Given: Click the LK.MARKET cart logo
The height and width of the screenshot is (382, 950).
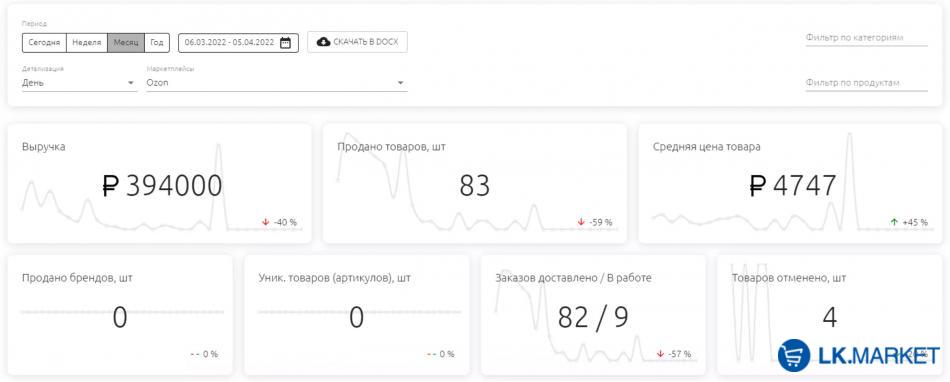Looking at the screenshot, I should 794,355.
